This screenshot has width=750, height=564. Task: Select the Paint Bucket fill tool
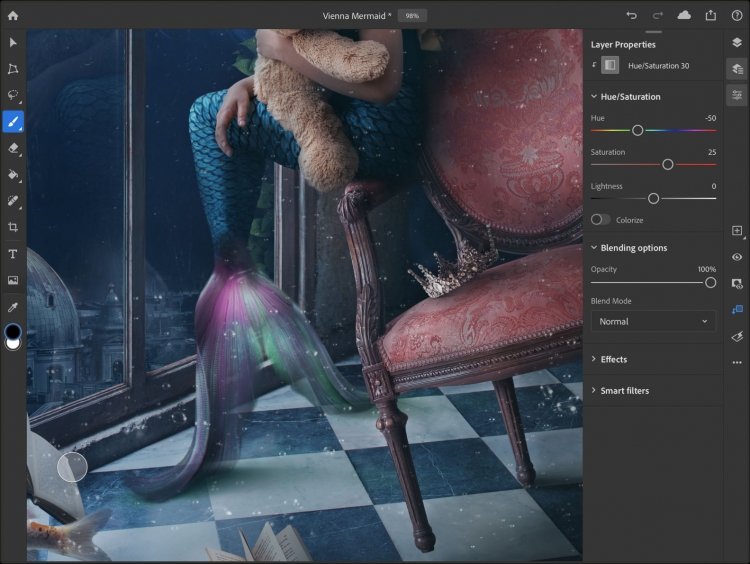[x=13, y=175]
